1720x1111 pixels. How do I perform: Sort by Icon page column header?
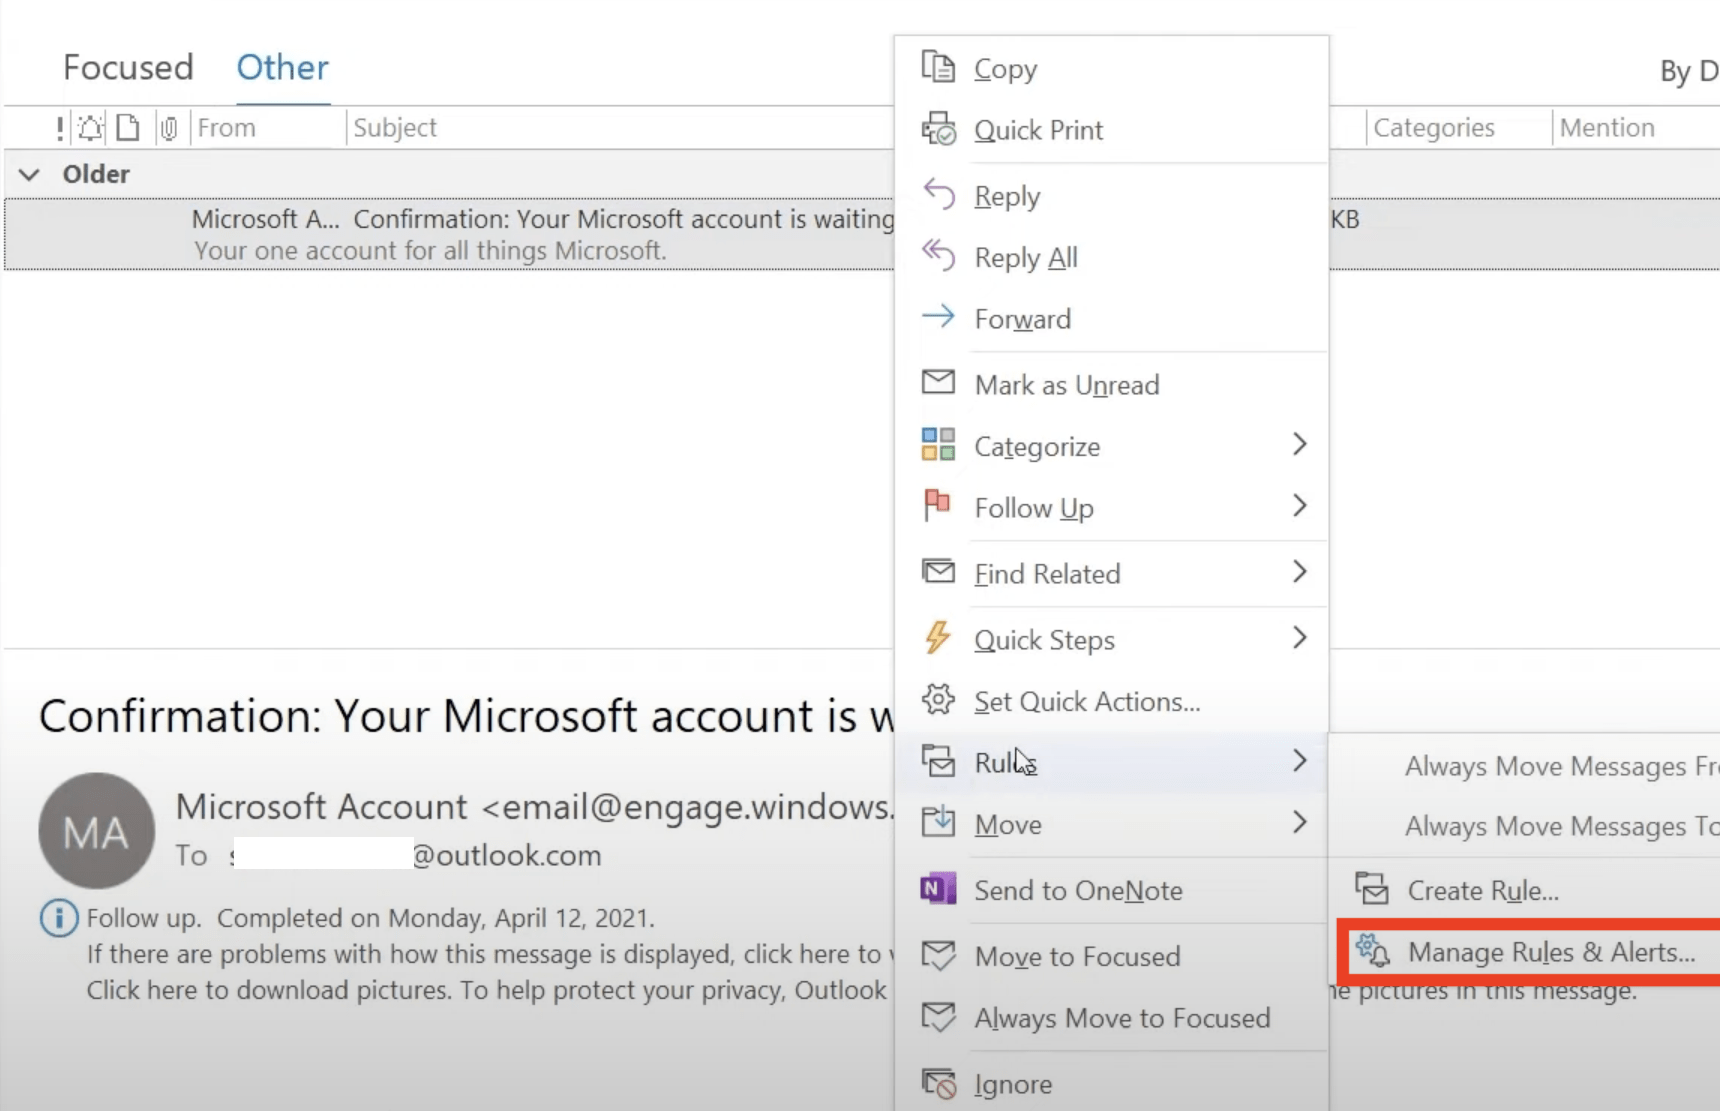(x=128, y=128)
